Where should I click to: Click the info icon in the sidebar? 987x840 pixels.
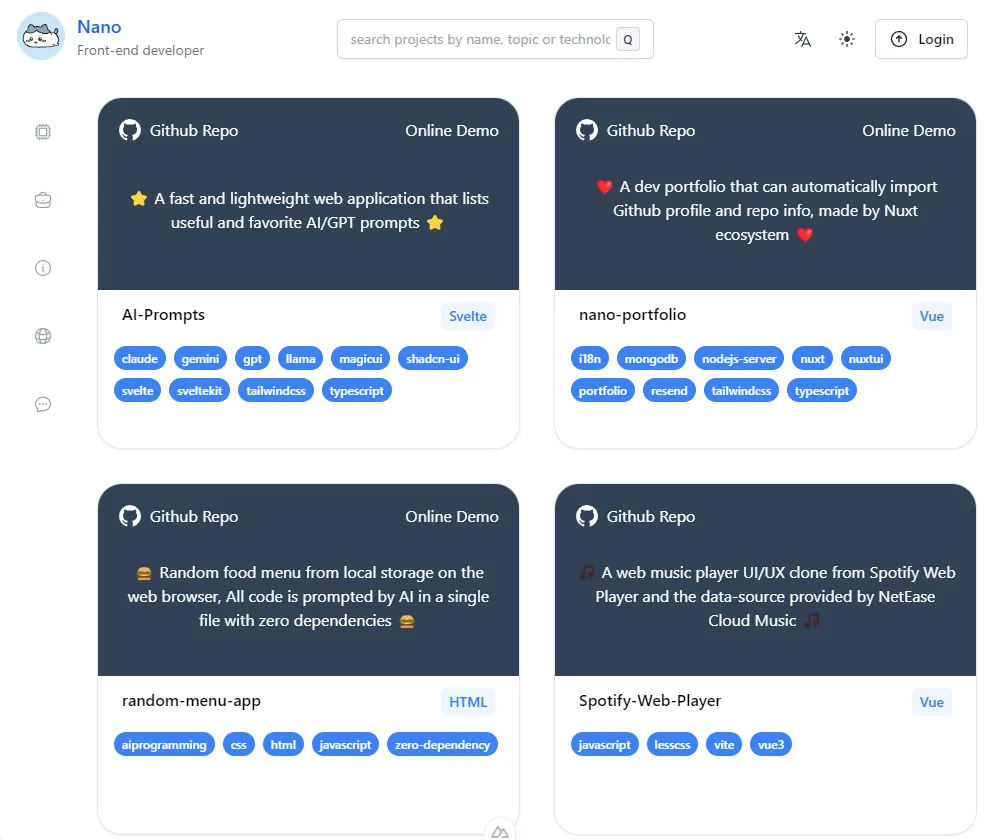(42, 267)
